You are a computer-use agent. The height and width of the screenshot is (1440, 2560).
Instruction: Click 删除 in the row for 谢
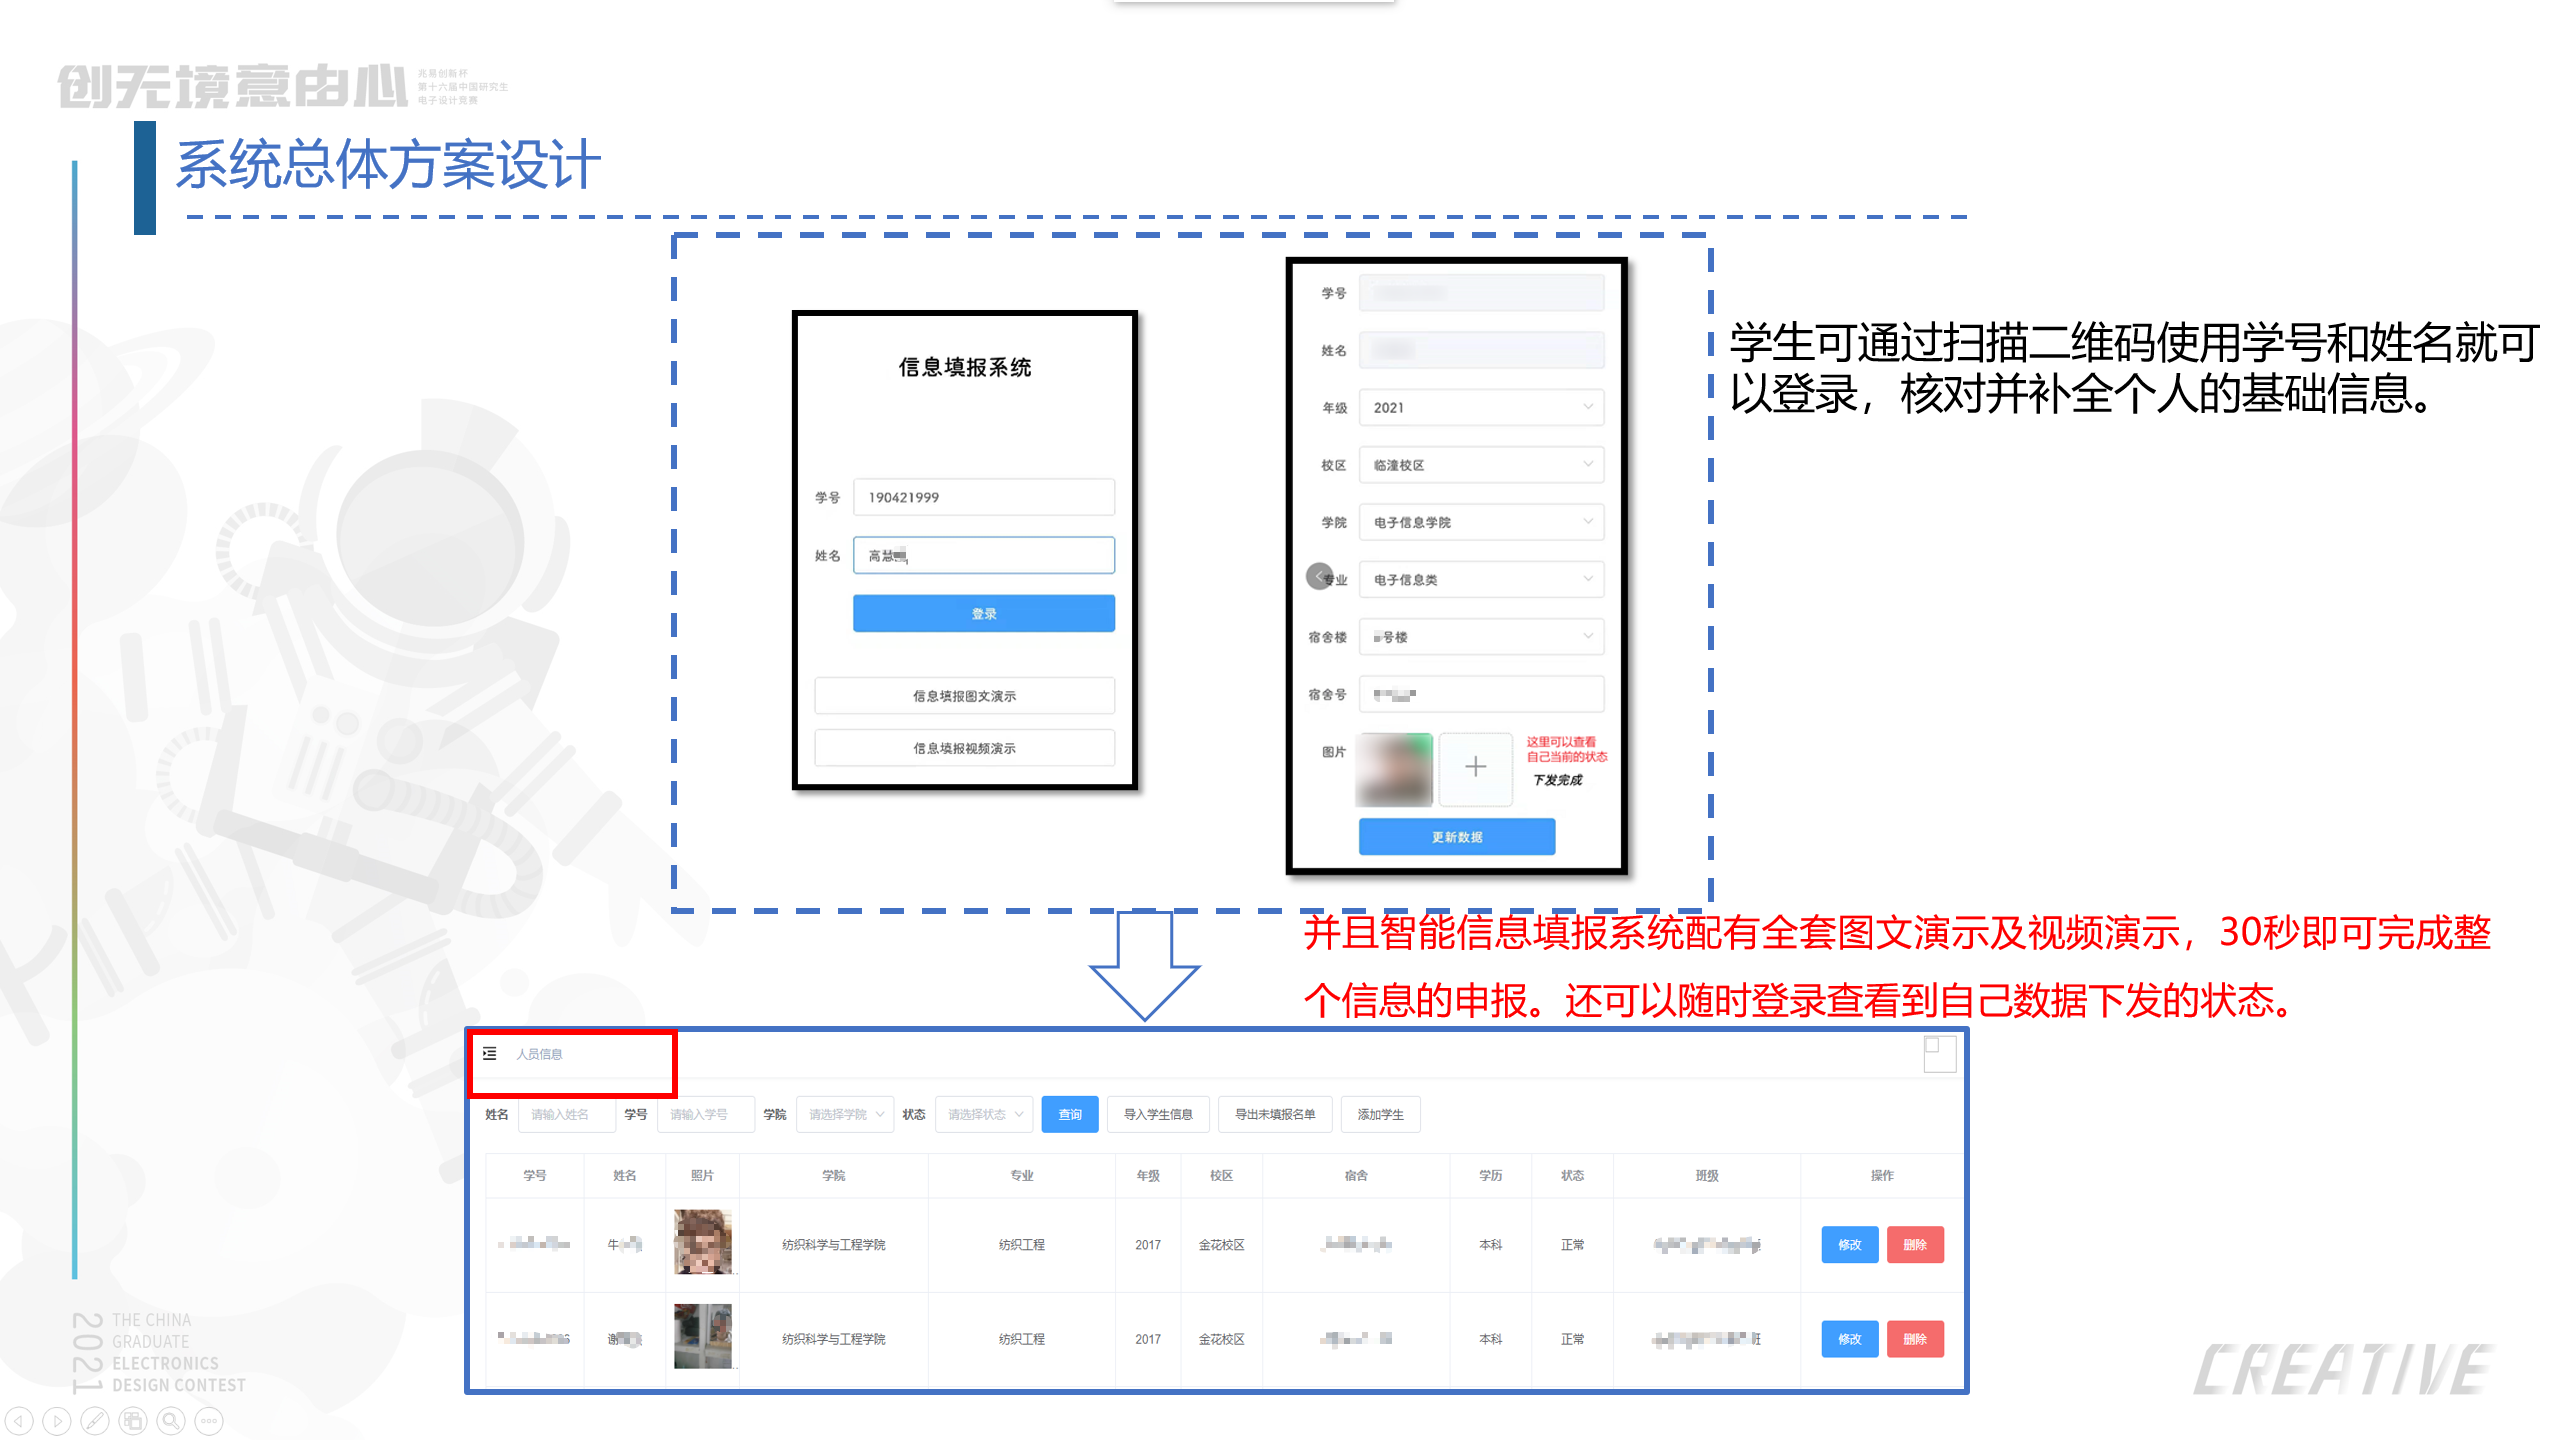[1915, 1339]
